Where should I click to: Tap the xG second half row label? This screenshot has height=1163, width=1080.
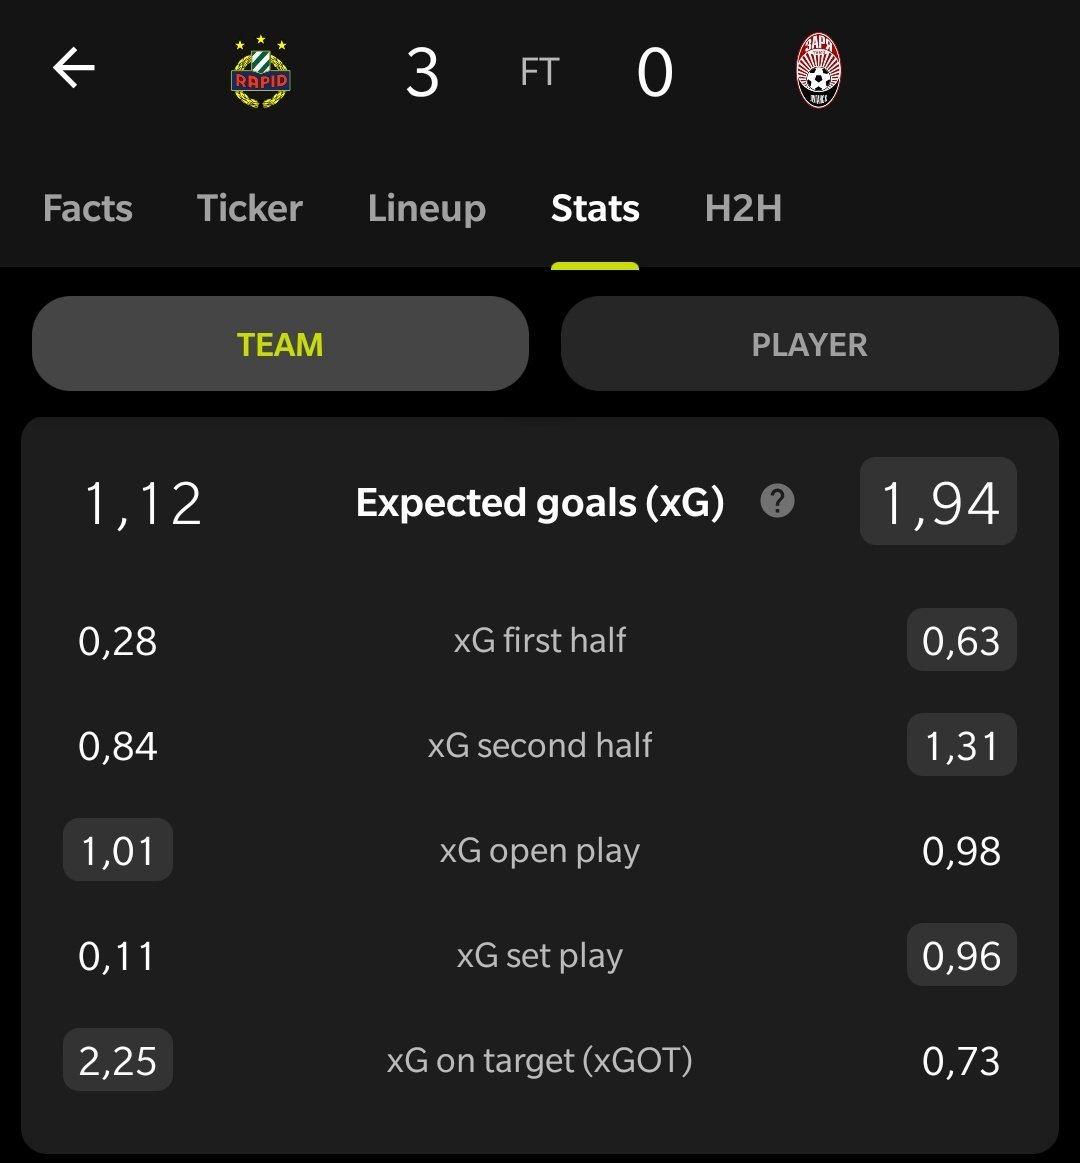click(540, 745)
